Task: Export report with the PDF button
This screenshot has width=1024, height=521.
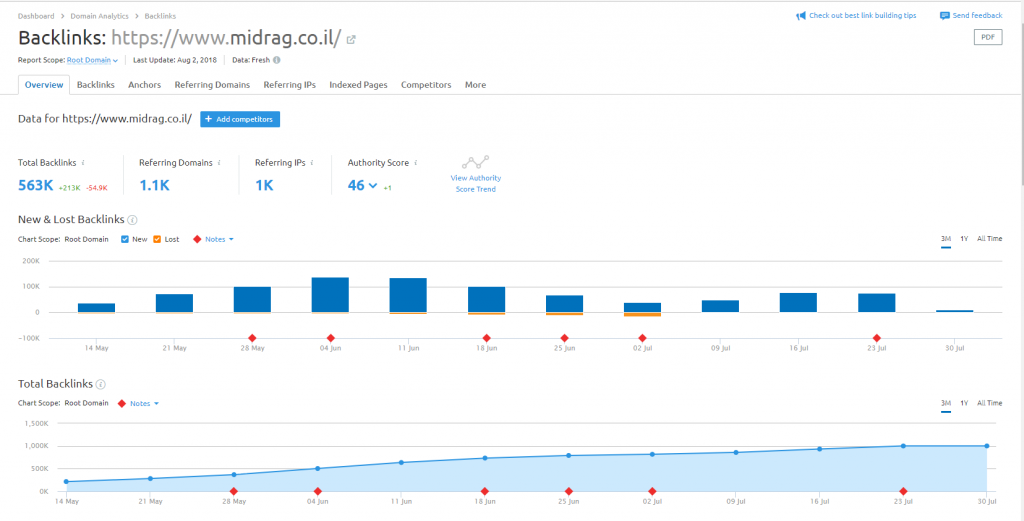Action: coord(987,37)
